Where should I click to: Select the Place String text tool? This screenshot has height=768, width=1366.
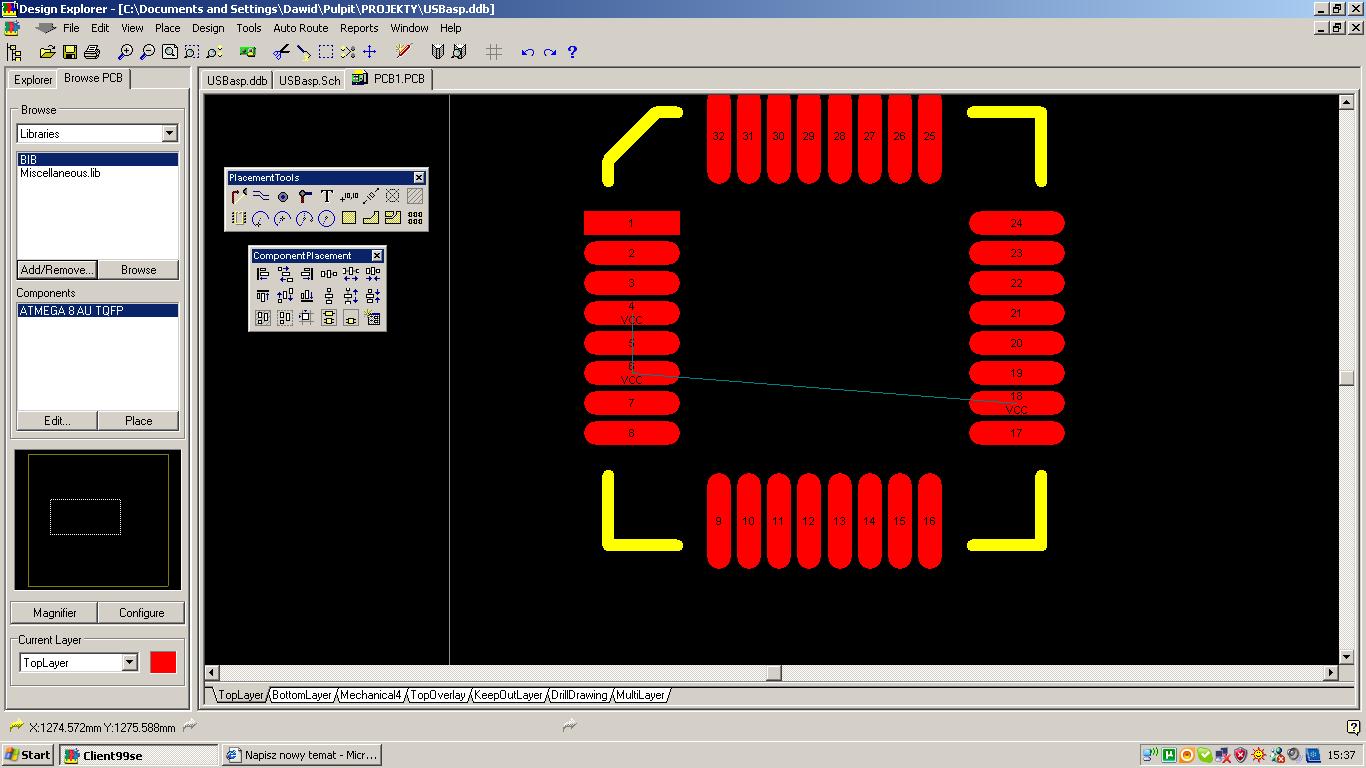tap(327, 197)
